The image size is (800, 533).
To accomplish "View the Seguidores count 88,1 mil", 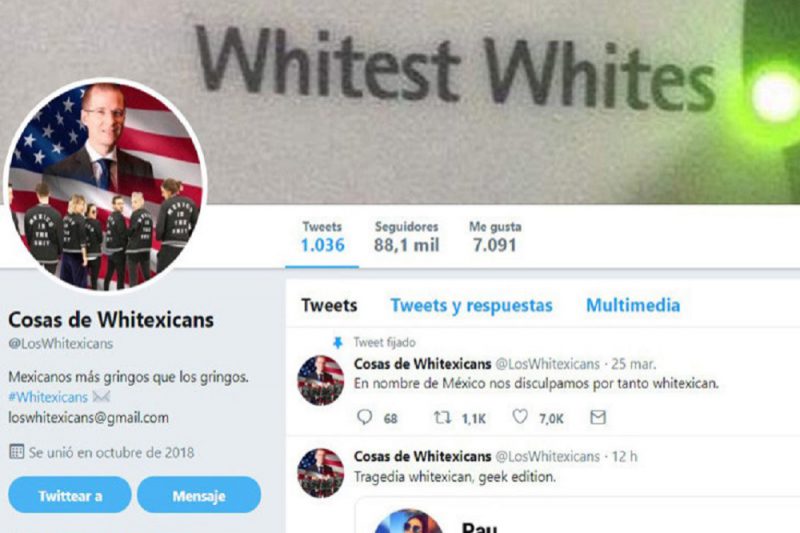I will click(406, 237).
